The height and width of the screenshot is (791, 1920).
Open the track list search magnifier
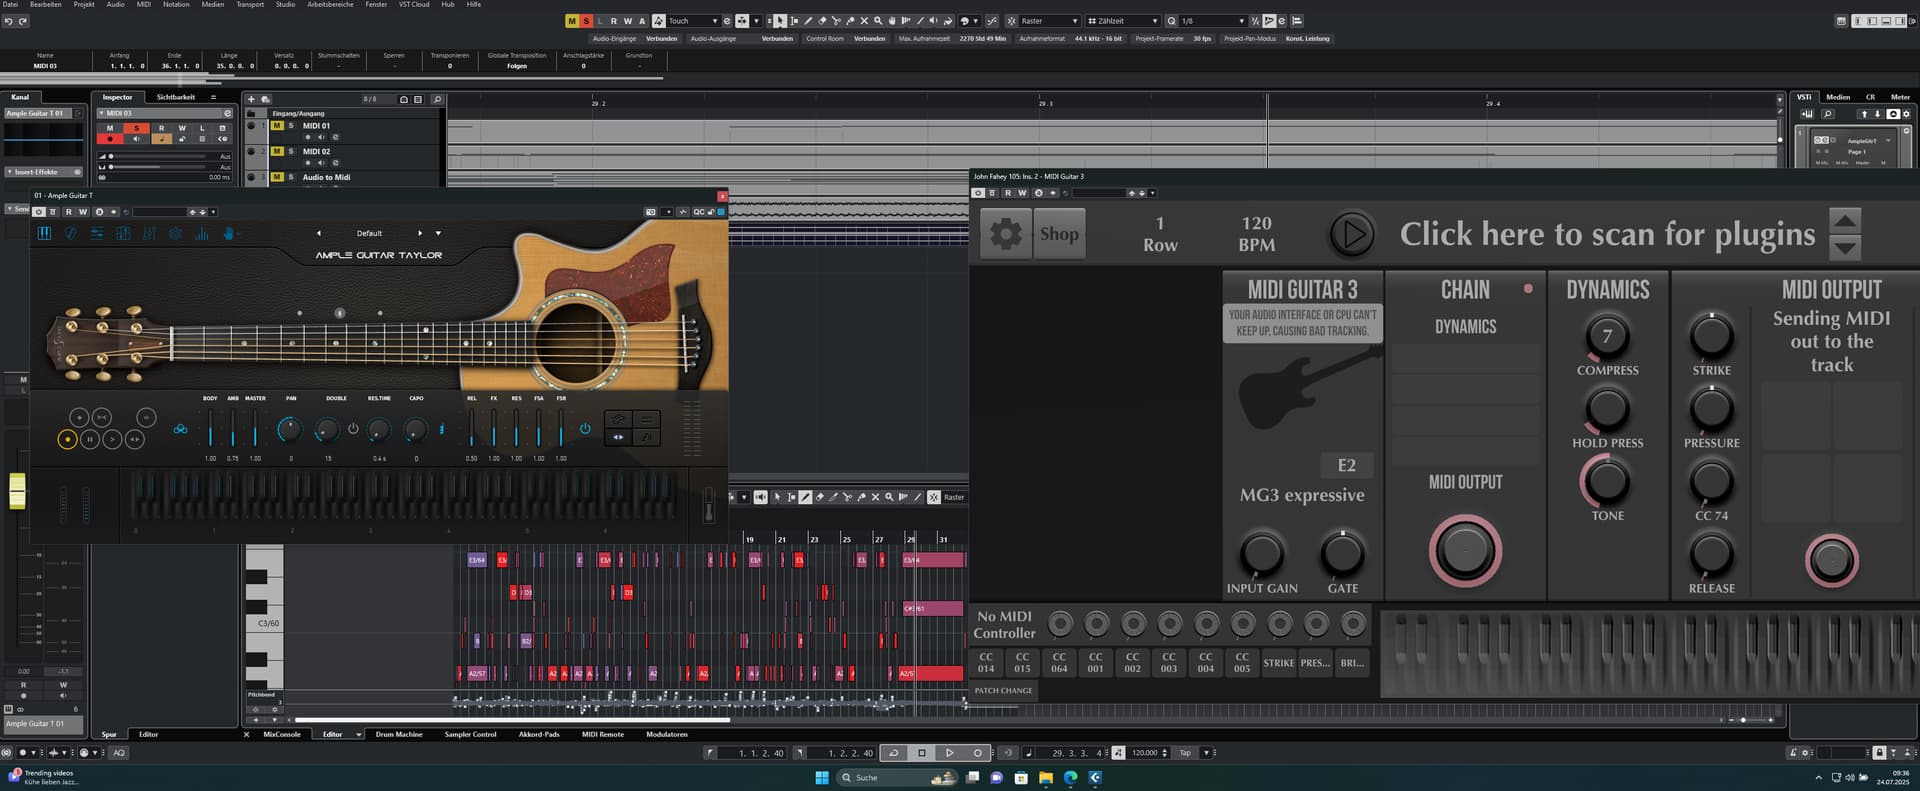tap(437, 100)
